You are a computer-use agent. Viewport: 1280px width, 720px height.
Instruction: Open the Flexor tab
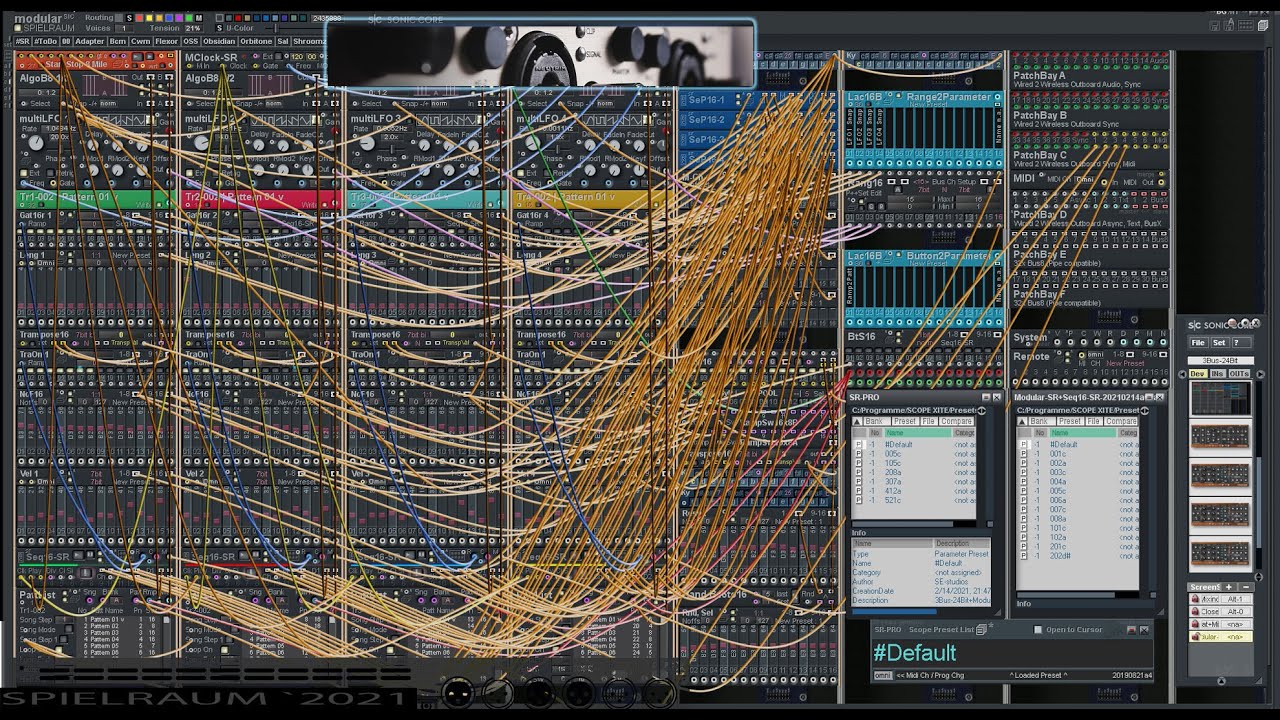166,41
